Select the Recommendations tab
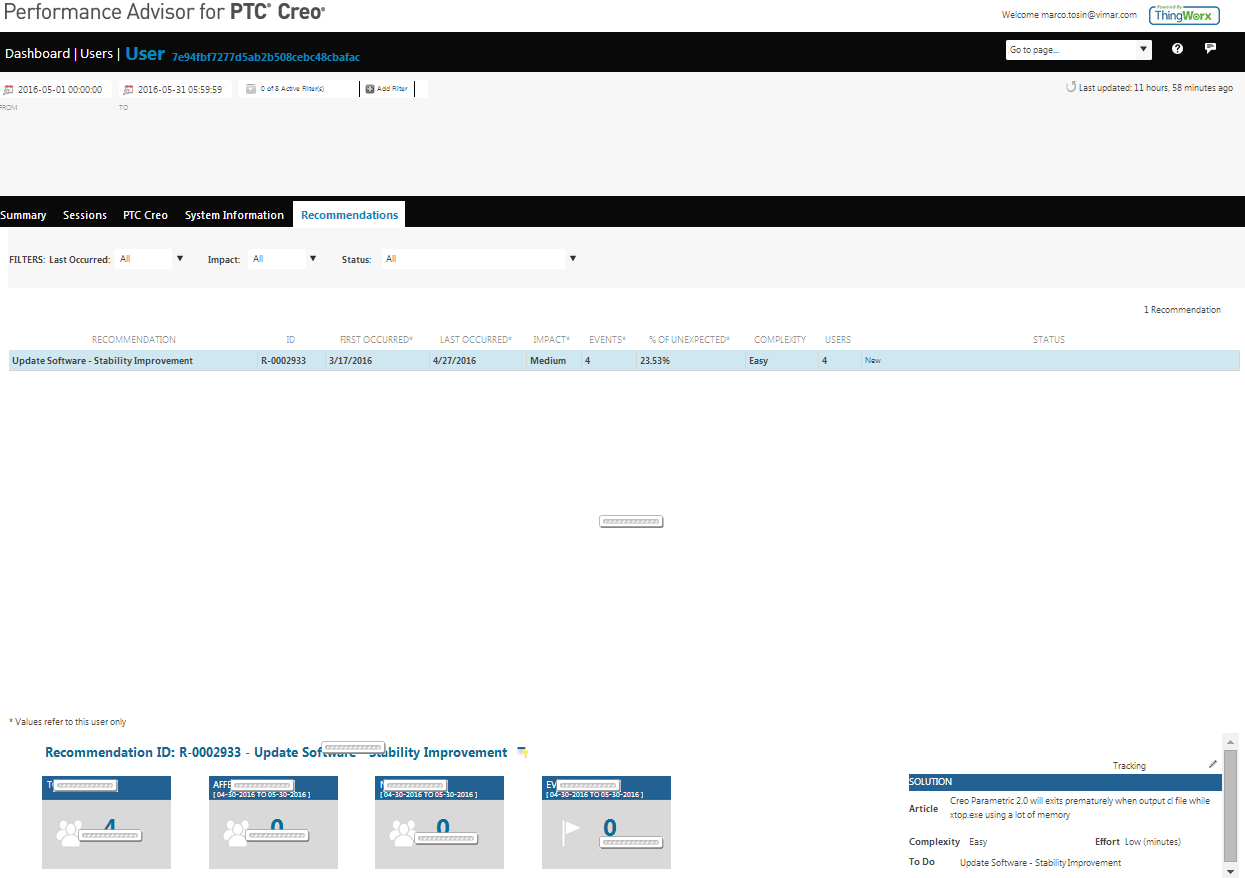This screenshot has height=878, width=1245. tap(349, 215)
